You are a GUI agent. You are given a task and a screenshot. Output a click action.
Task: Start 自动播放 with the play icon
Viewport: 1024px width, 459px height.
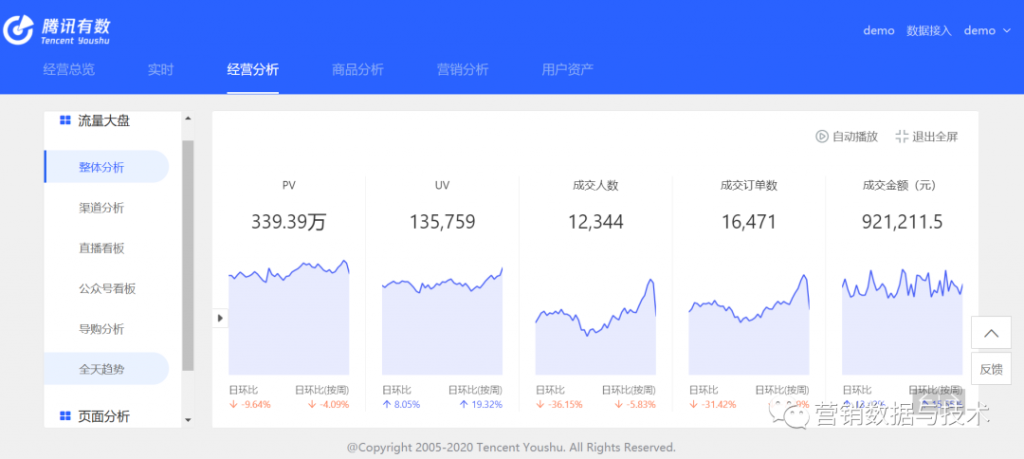tap(821, 136)
